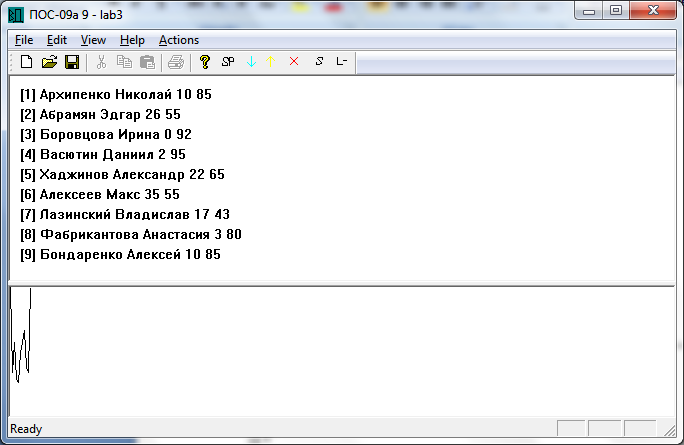Select row 9 Бондаренко Алексей

point(120,254)
